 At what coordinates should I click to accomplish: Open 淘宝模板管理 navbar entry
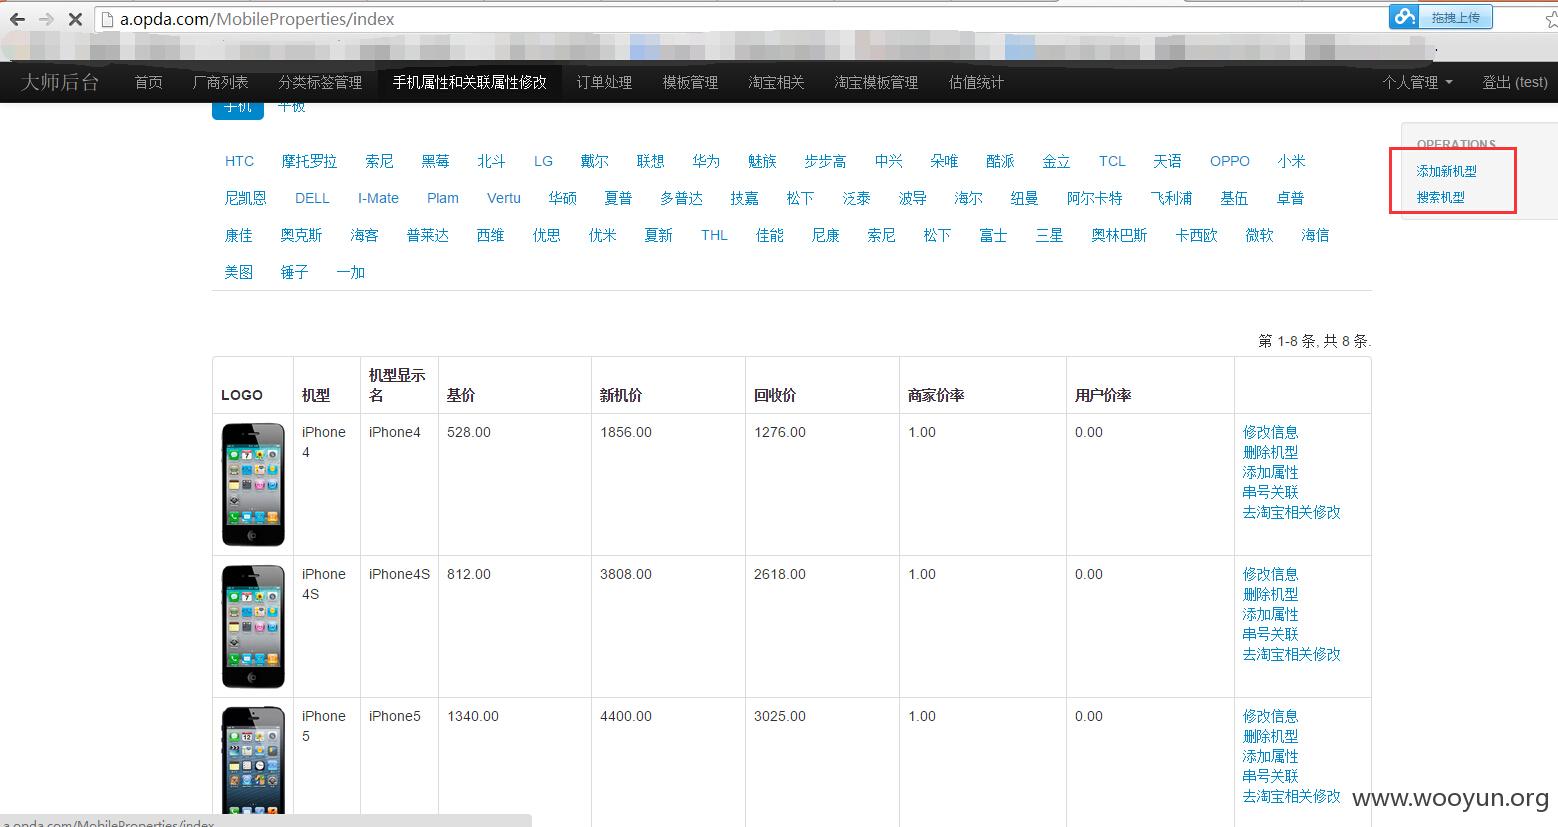(x=876, y=82)
